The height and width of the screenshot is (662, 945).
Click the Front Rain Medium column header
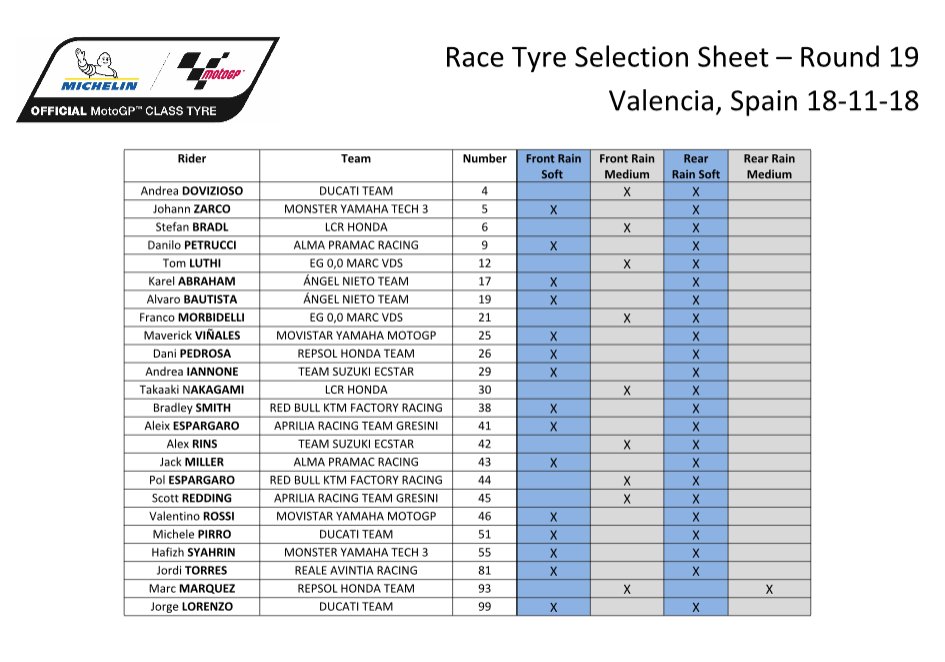pyautogui.click(x=627, y=166)
